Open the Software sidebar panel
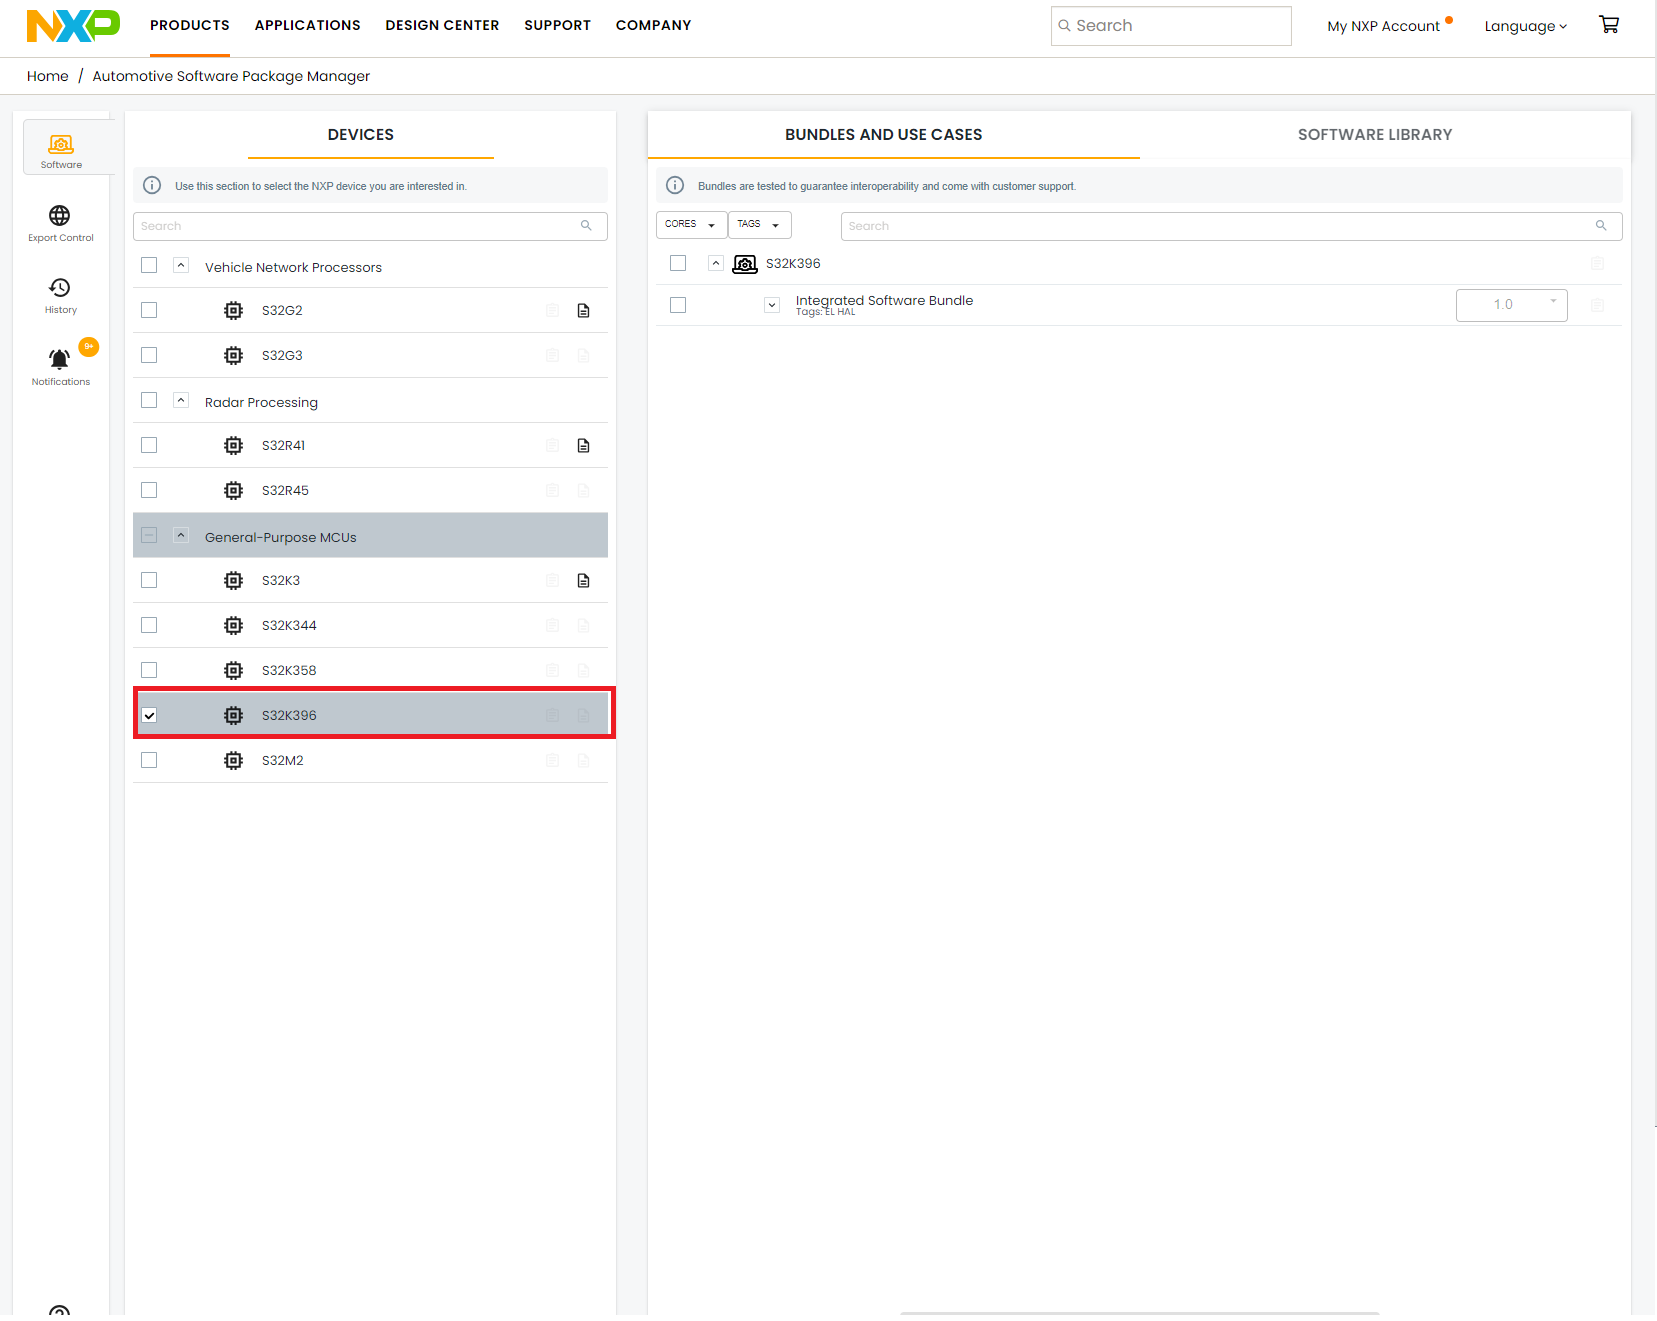1657x1321 pixels. tap(61, 149)
